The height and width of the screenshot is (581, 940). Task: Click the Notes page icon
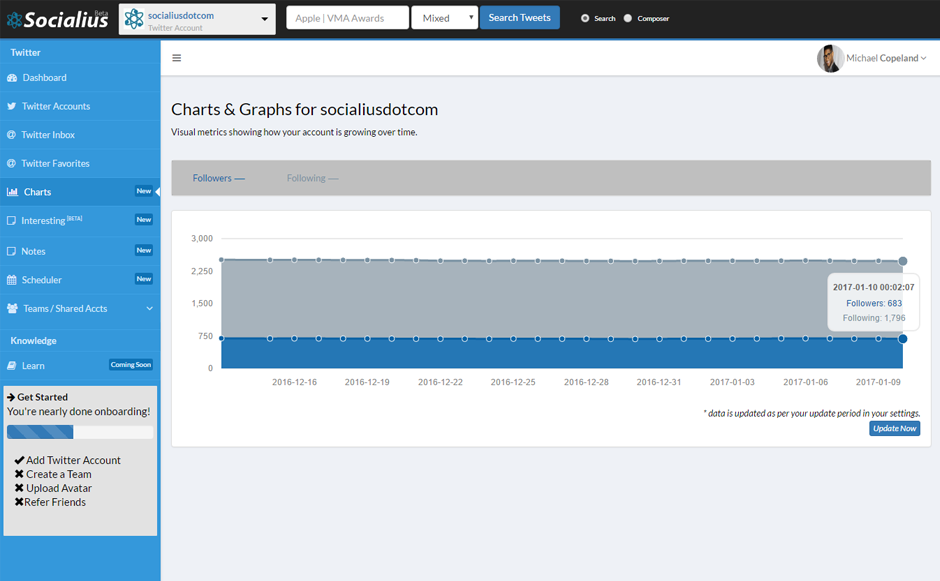click(x=11, y=251)
